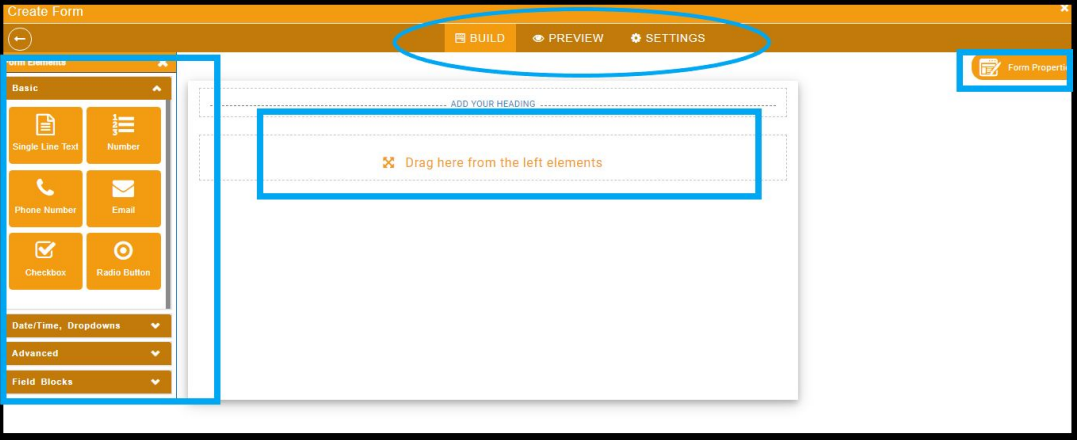Select the Checkbox form element
Viewport: 1077px width, 440px height.
pyautogui.click(x=45, y=262)
